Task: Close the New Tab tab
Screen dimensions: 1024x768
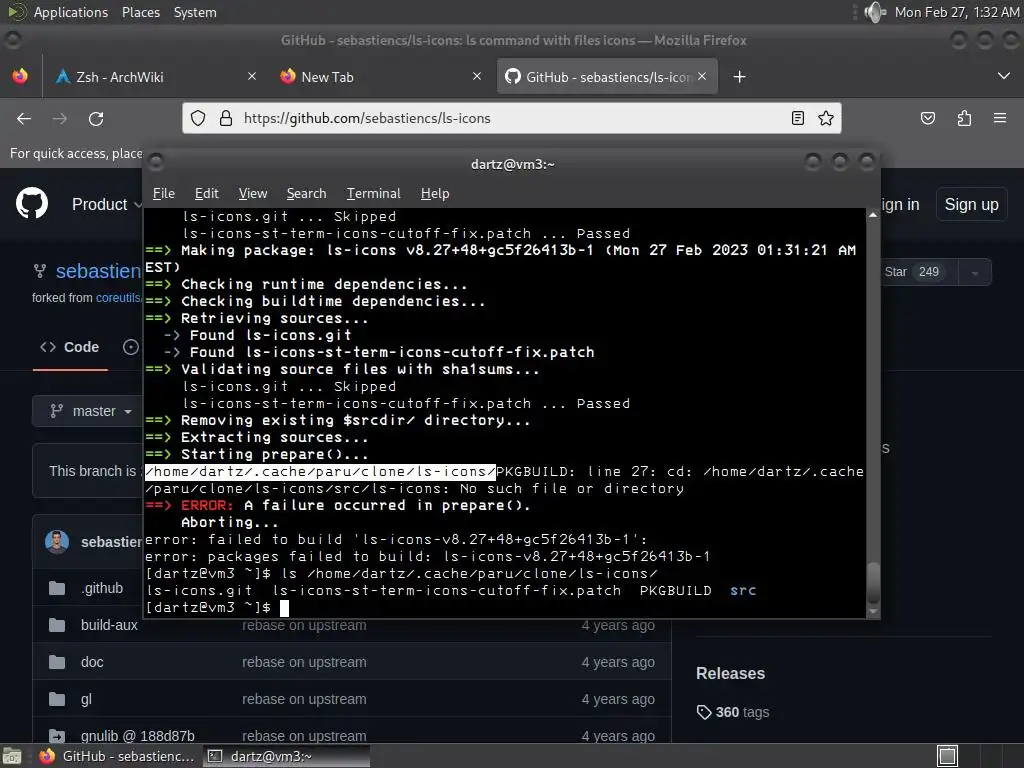Action: point(477,76)
